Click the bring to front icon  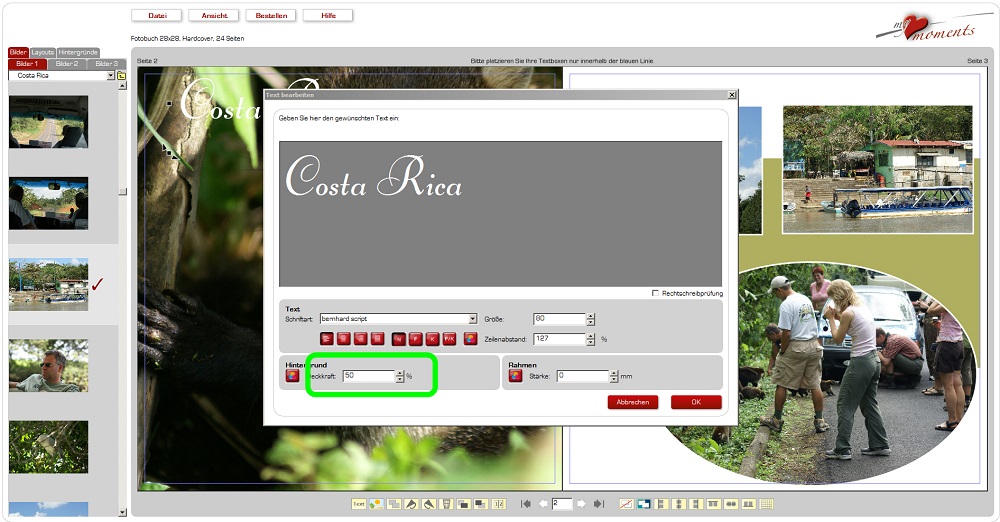coord(464,504)
